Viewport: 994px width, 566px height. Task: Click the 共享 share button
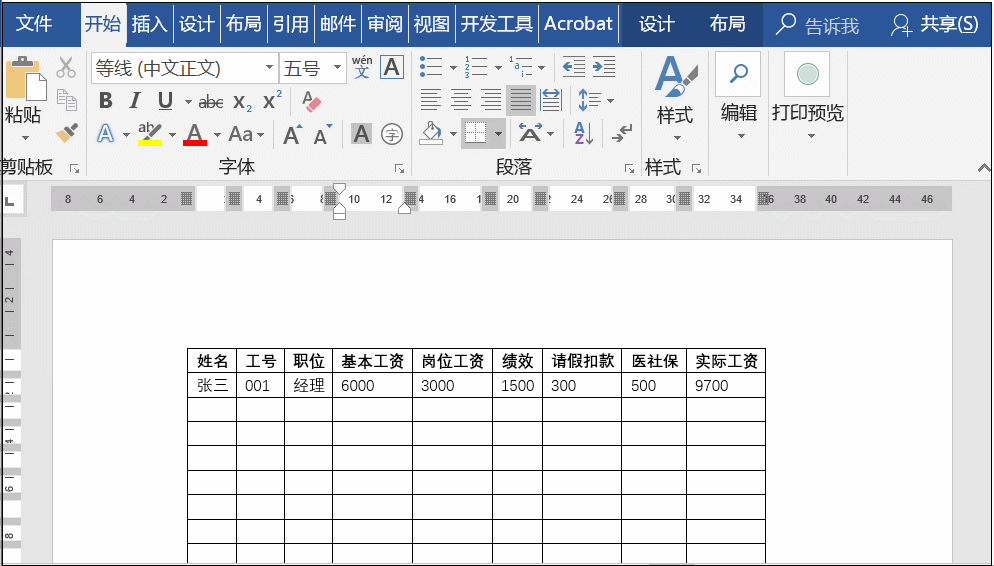coord(934,24)
